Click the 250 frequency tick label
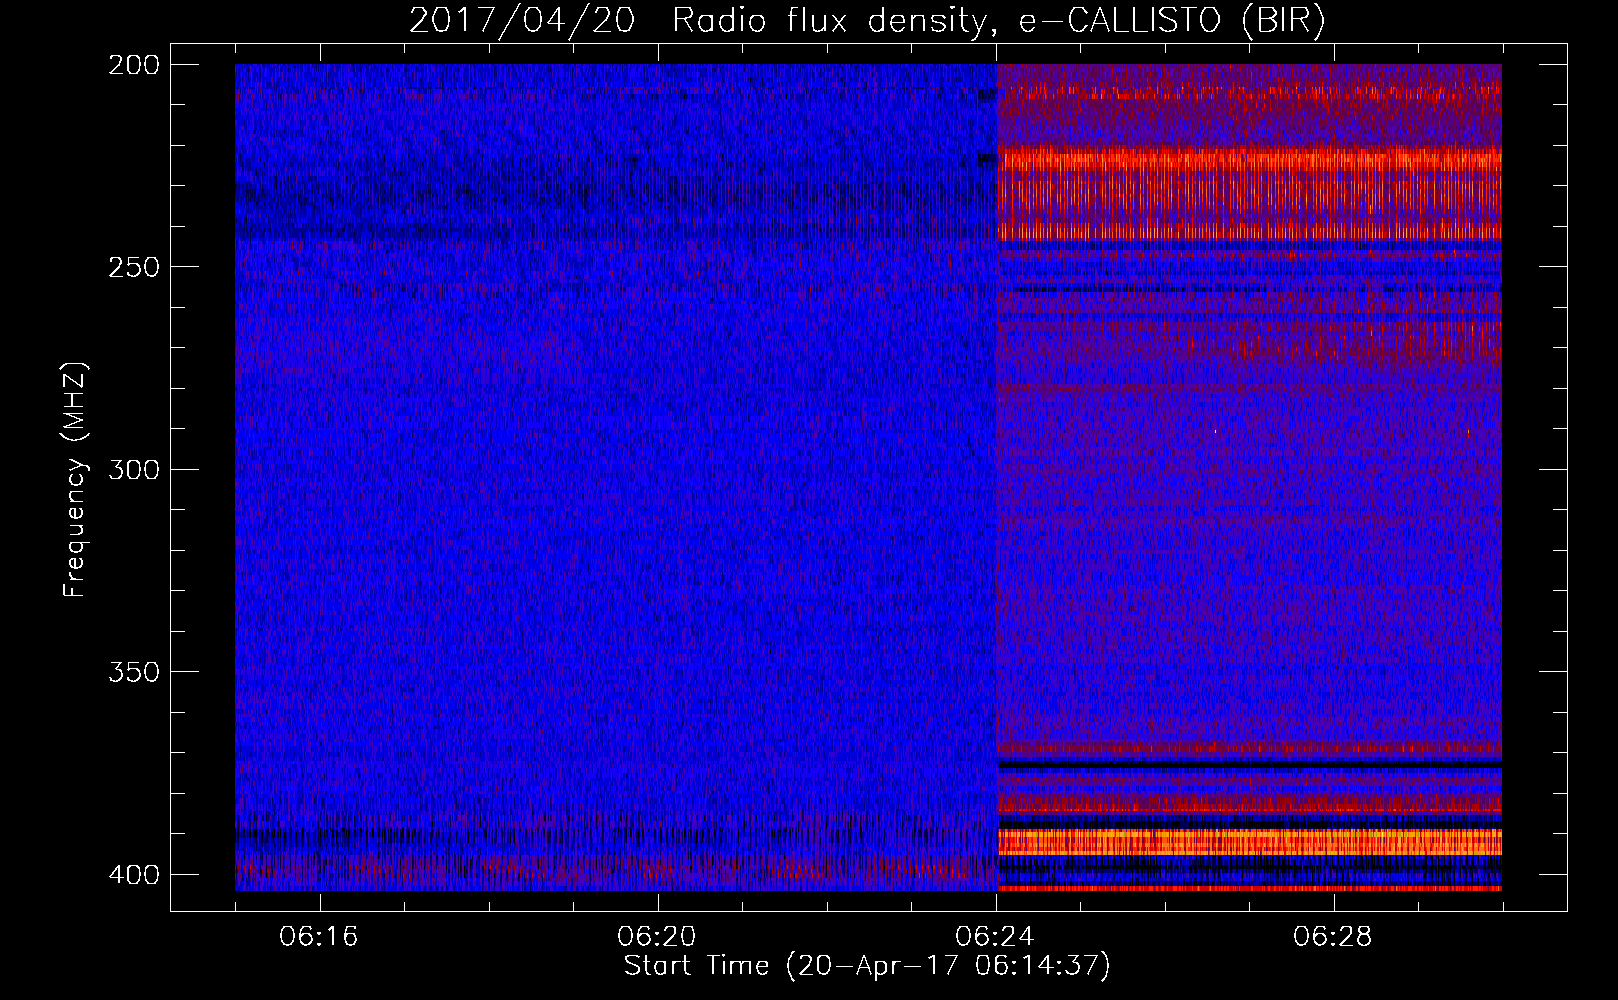This screenshot has height=1000, width=1618. click(x=134, y=267)
